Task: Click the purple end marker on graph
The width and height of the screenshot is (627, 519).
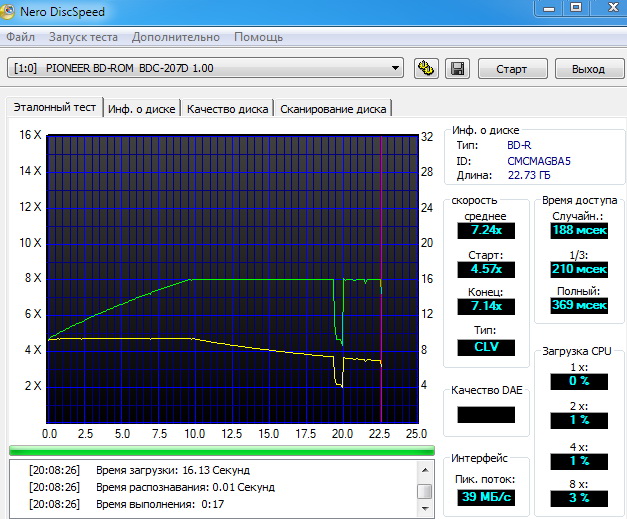Action: (x=381, y=280)
